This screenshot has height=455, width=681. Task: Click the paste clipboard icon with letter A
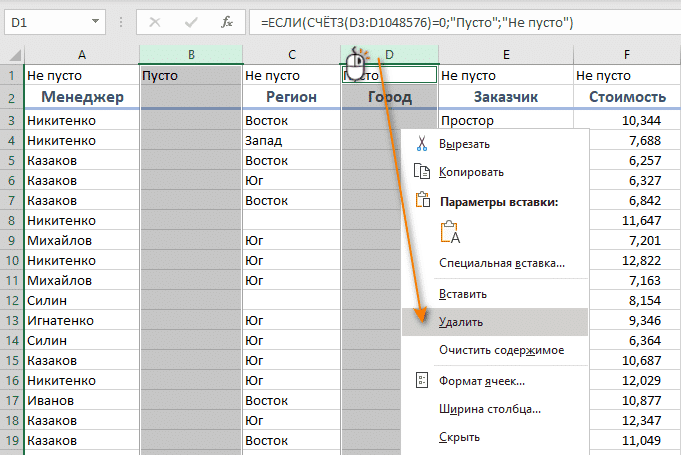[449, 232]
